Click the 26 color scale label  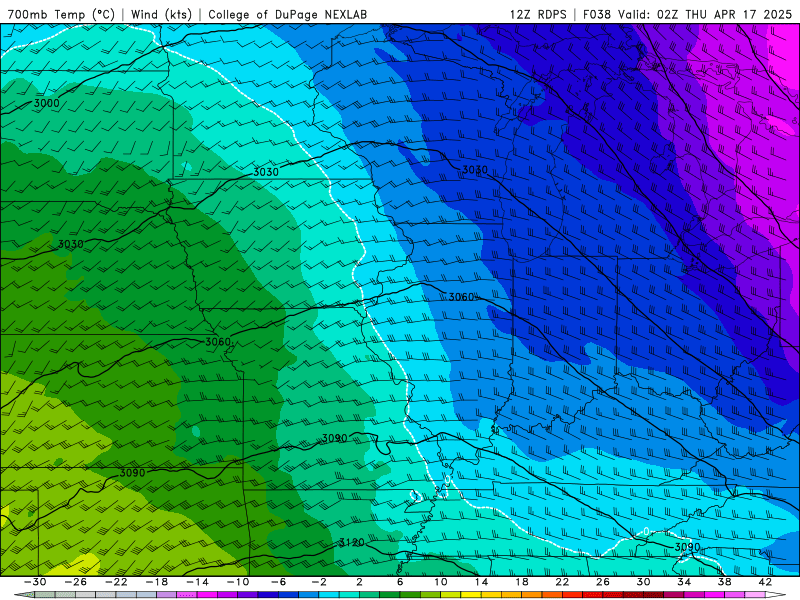pos(603,582)
